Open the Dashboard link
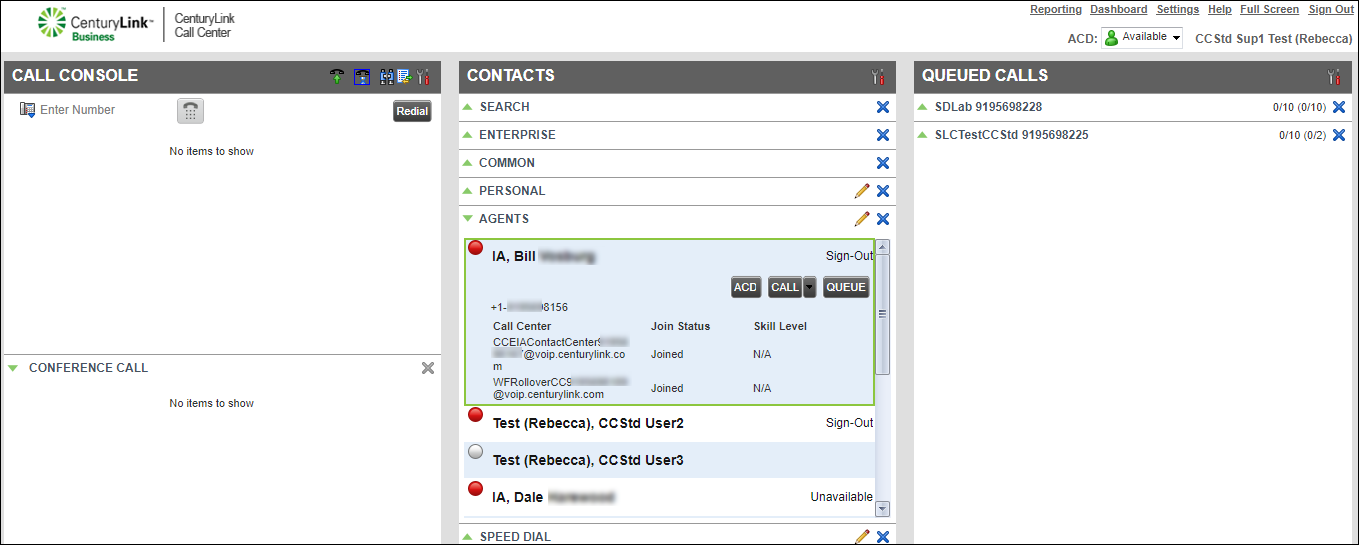1359x545 pixels. tap(1119, 9)
